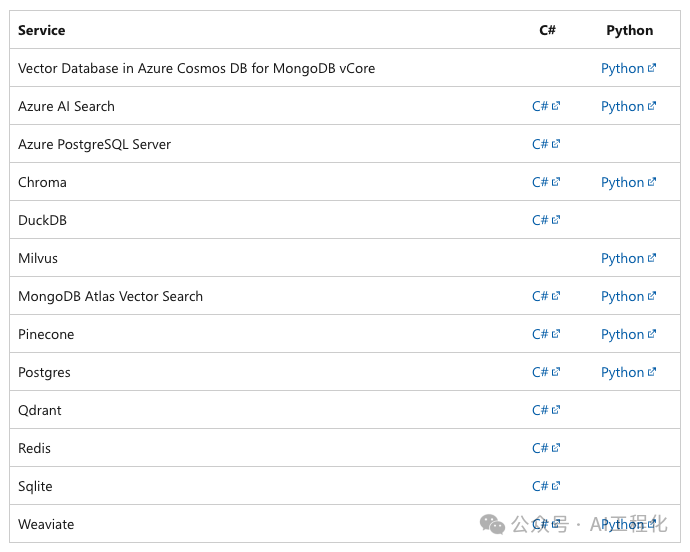
Task: Click the Python link in the Chroma row
Action: click(x=622, y=182)
